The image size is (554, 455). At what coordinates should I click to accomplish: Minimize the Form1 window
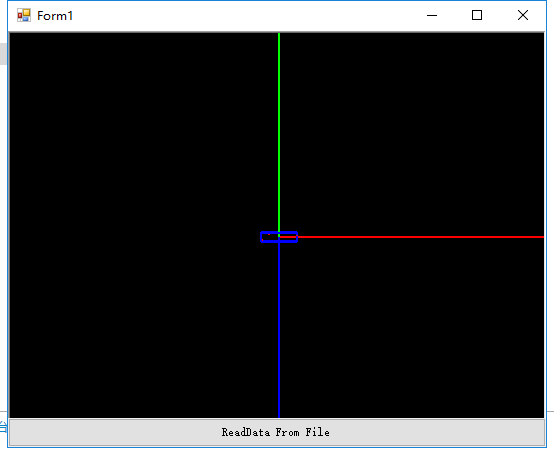432,15
